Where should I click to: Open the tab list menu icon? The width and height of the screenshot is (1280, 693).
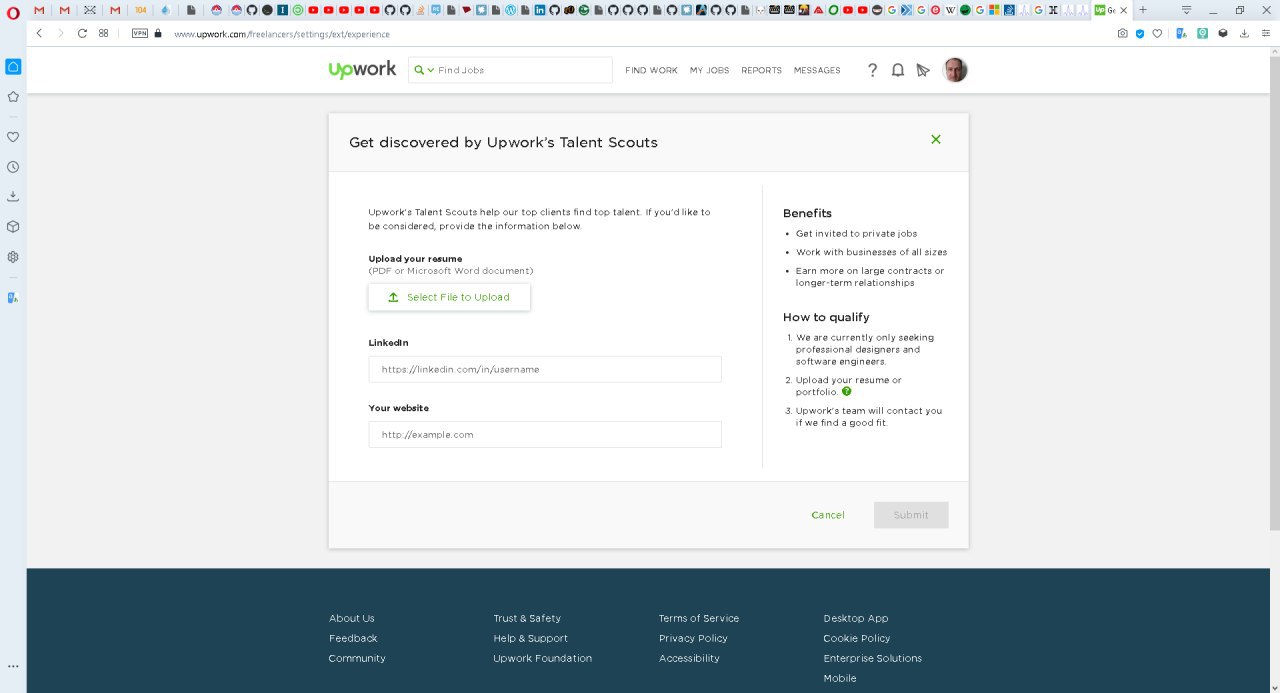[x=1187, y=10]
